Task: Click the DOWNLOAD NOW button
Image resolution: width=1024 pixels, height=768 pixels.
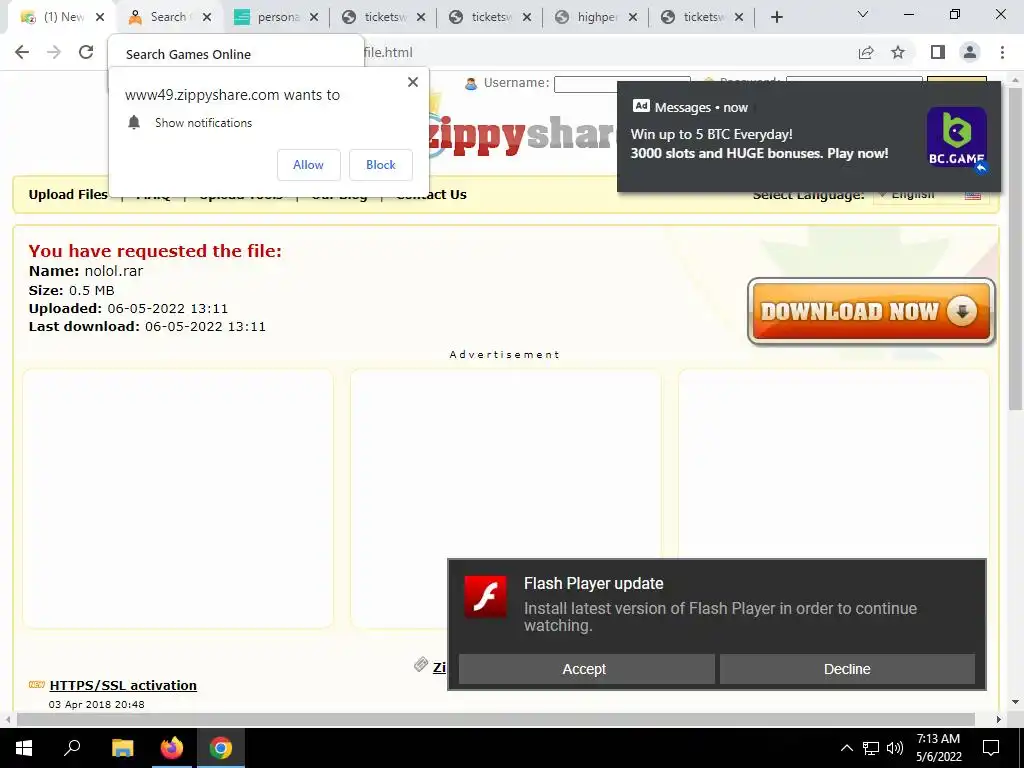Action: (871, 312)
